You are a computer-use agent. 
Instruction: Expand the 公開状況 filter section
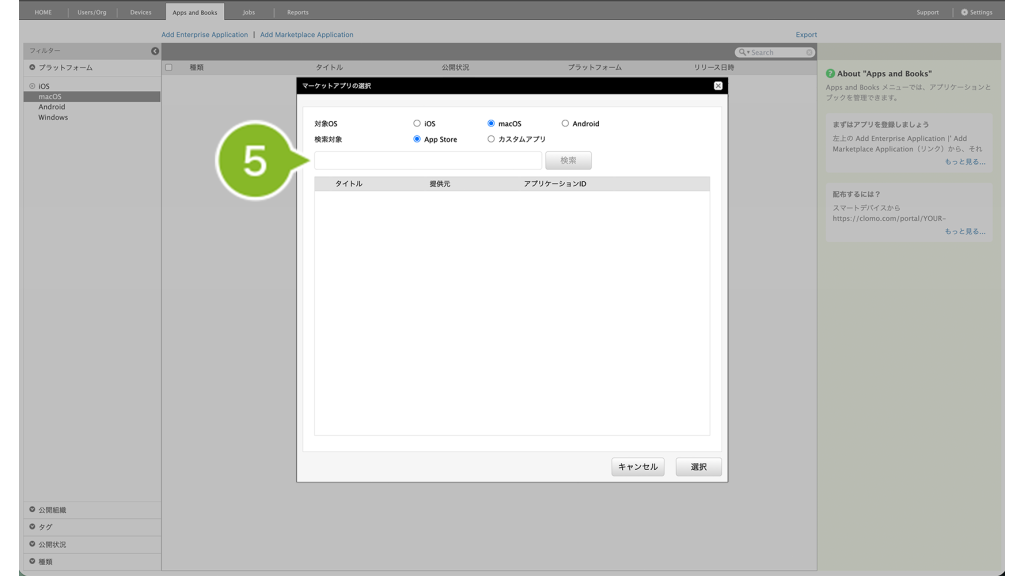32,544
